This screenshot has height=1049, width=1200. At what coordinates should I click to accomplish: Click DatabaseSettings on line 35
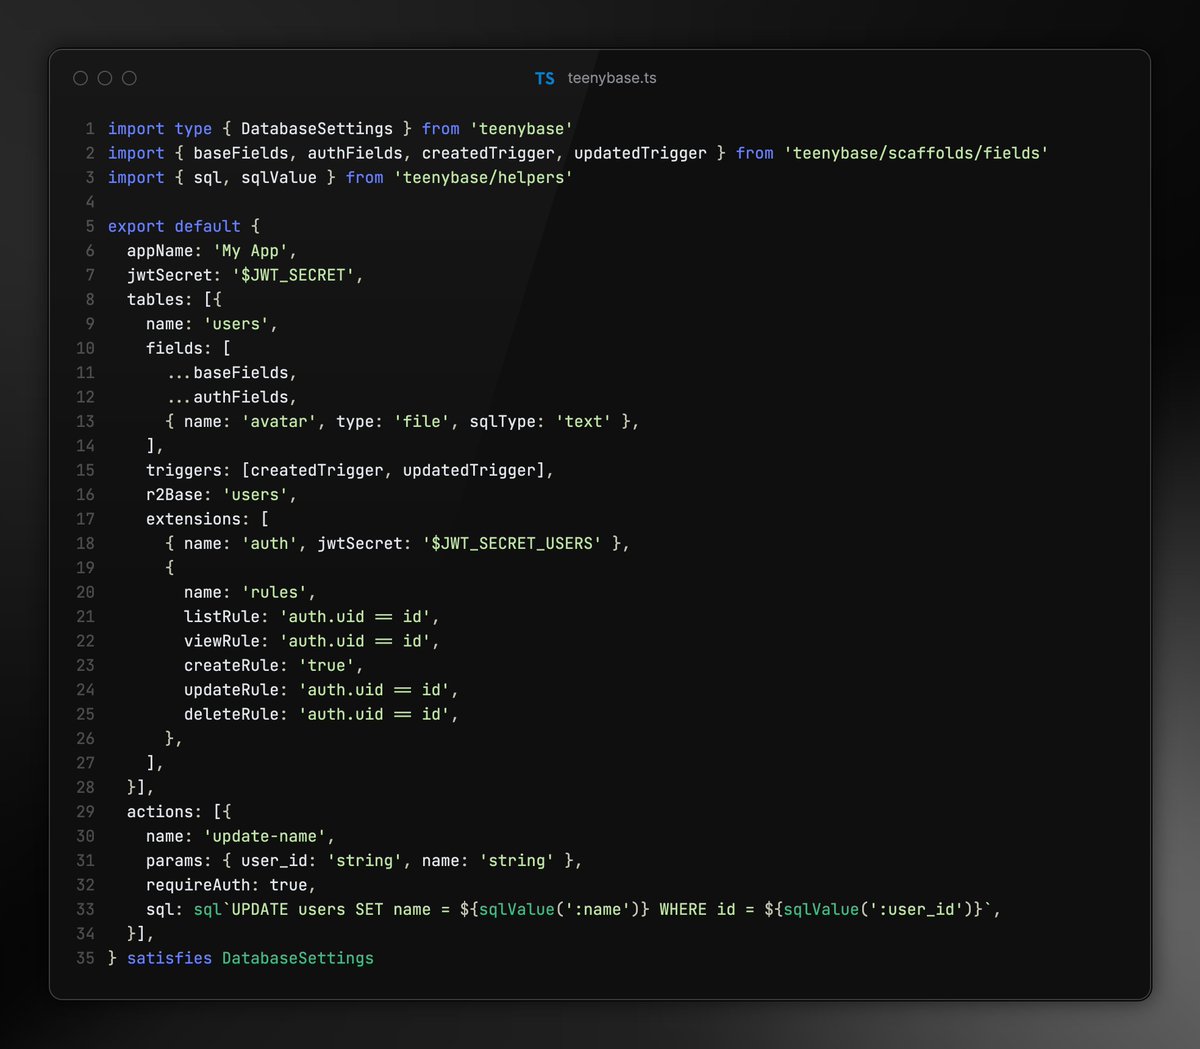pos(298,958)
